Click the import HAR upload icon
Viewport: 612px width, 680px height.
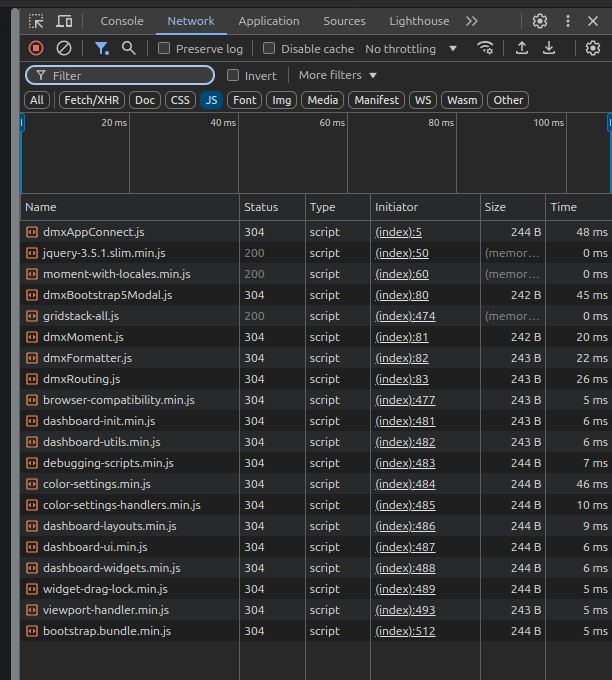522,48
